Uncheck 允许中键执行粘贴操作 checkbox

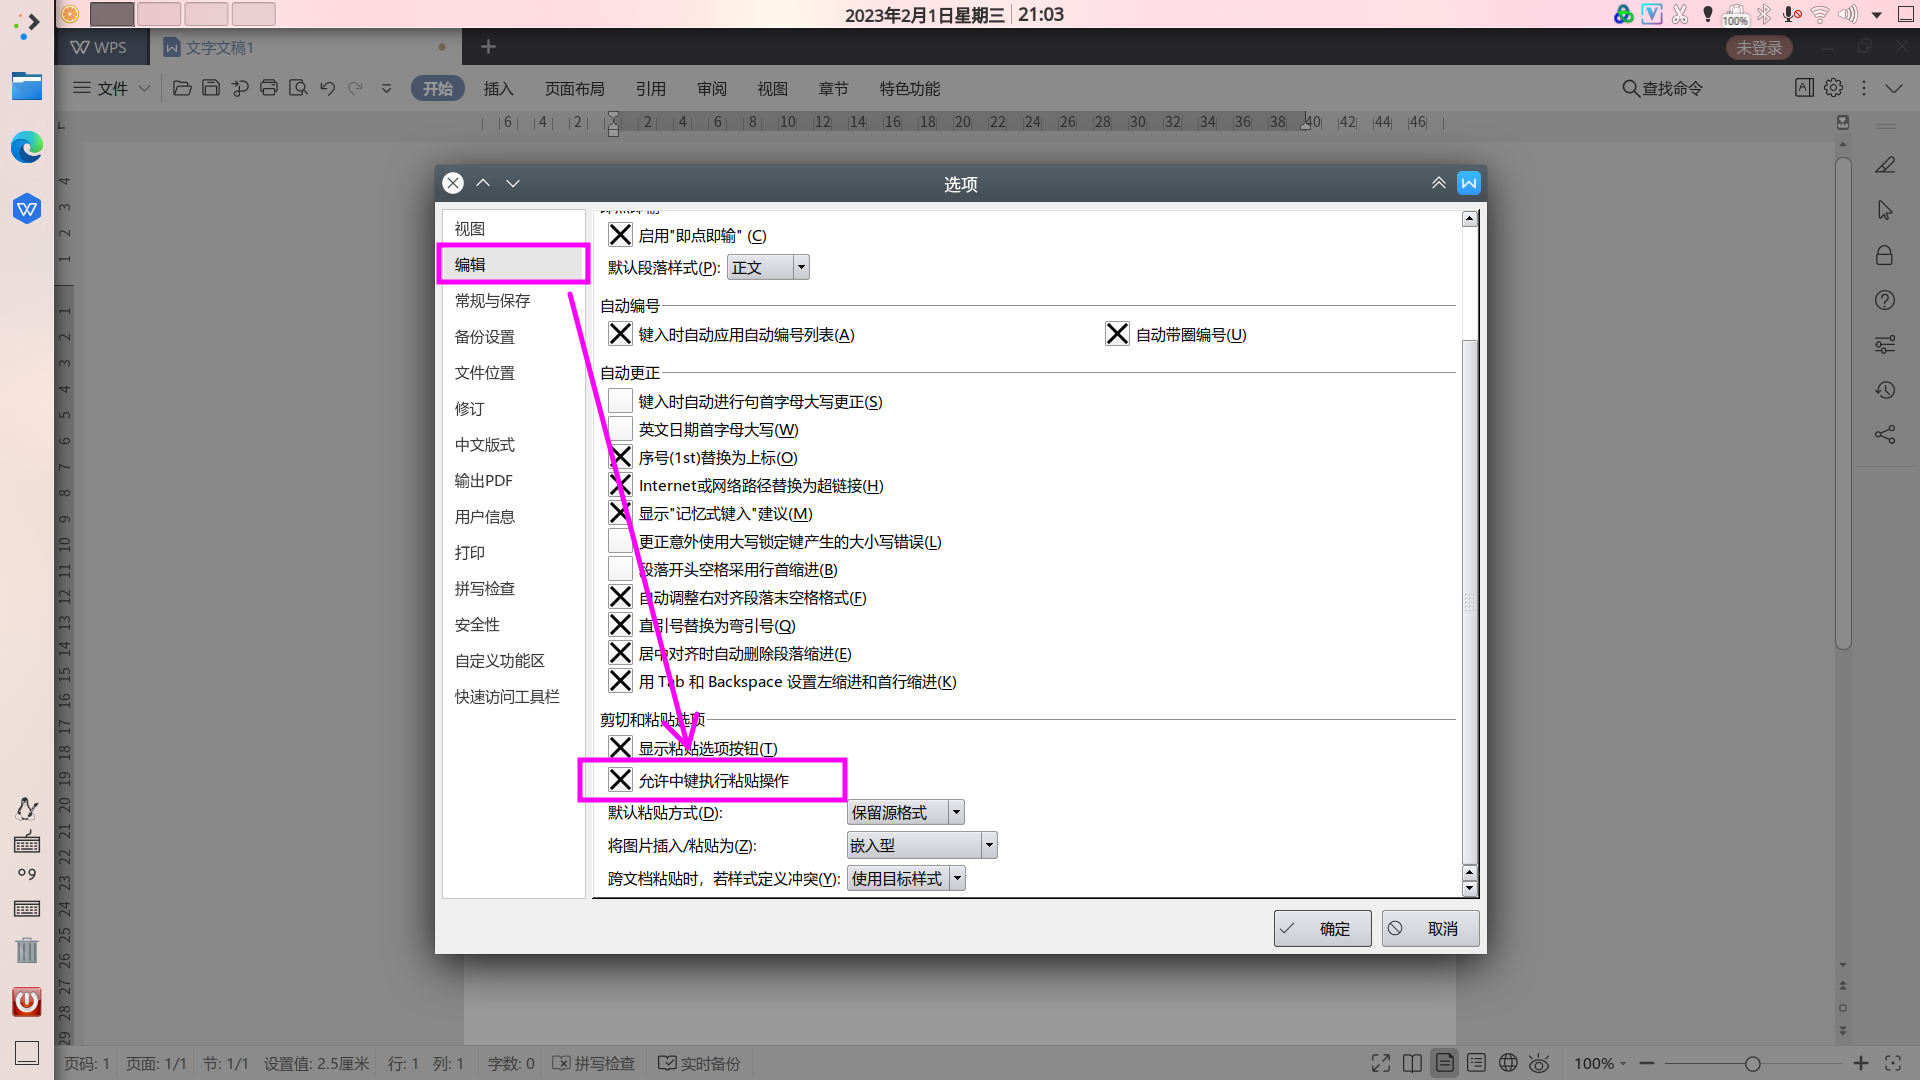[x=620, y=780]
